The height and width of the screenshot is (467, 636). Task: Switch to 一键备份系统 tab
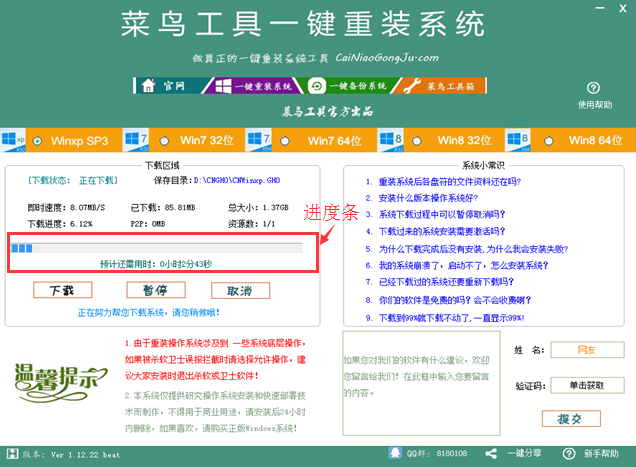(x=350, y=86)
